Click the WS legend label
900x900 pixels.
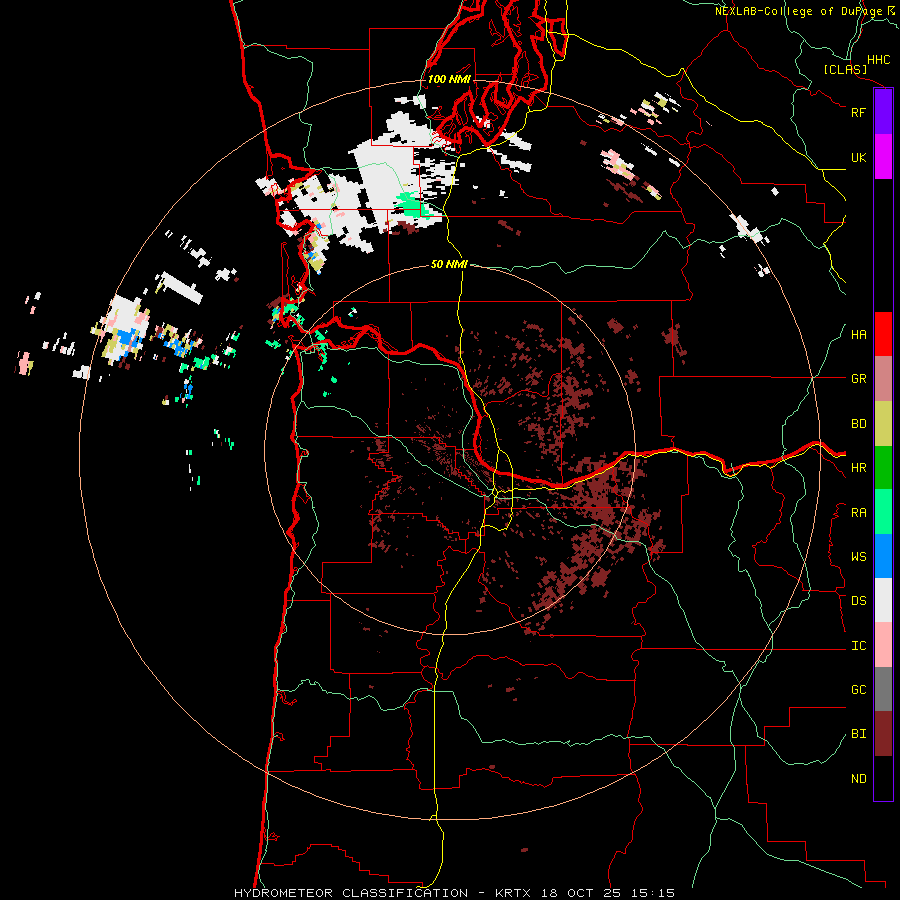click(858, 557)
